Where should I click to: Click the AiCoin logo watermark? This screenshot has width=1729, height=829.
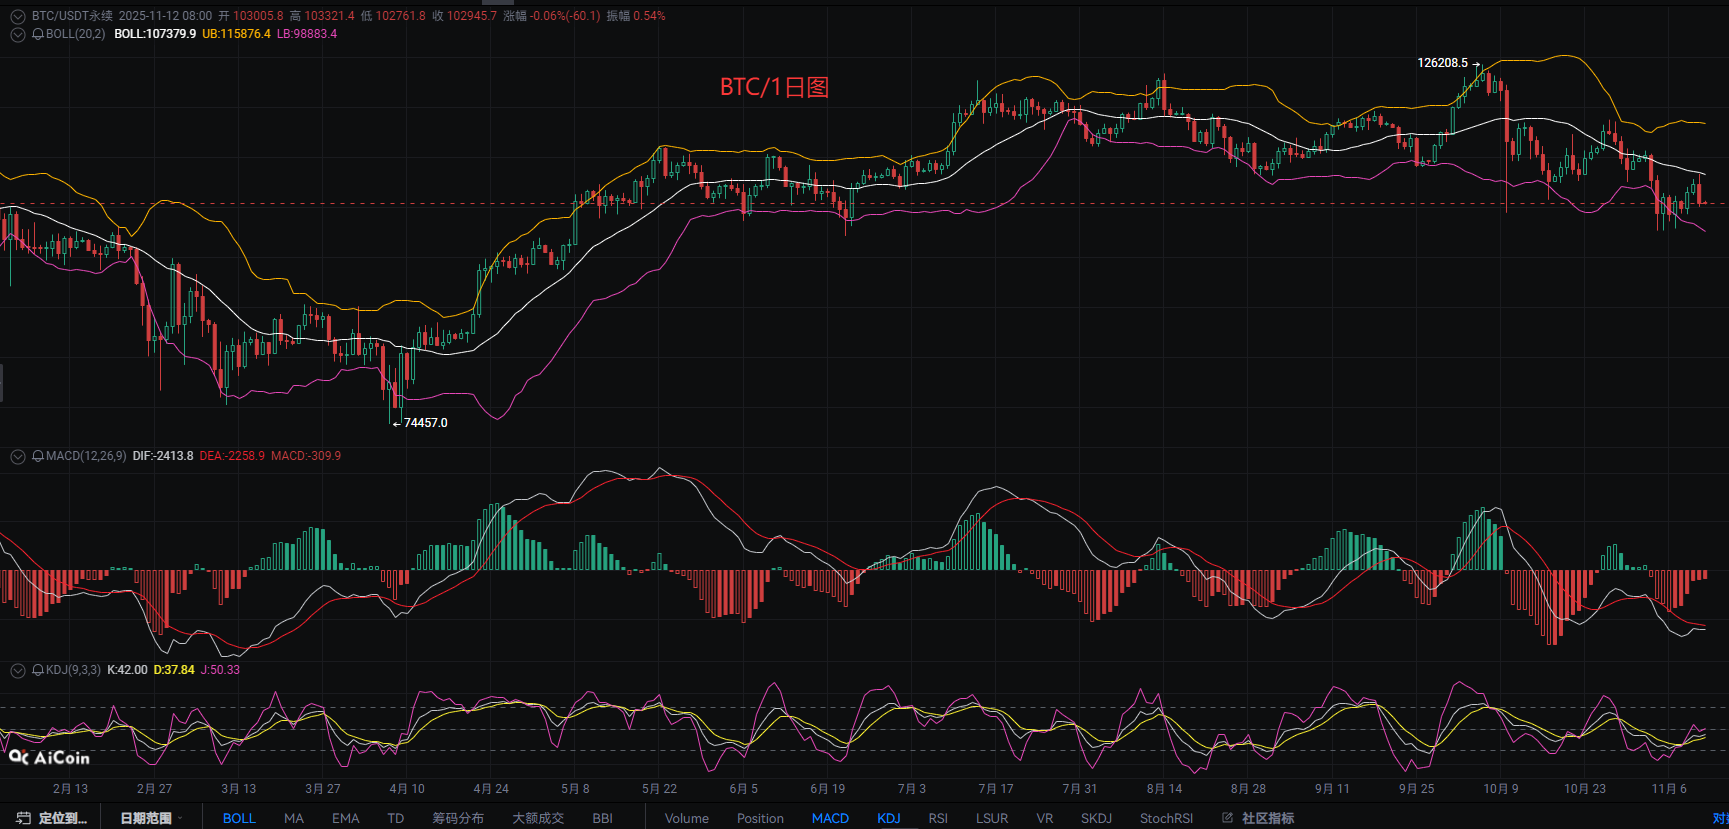(49, 757)
